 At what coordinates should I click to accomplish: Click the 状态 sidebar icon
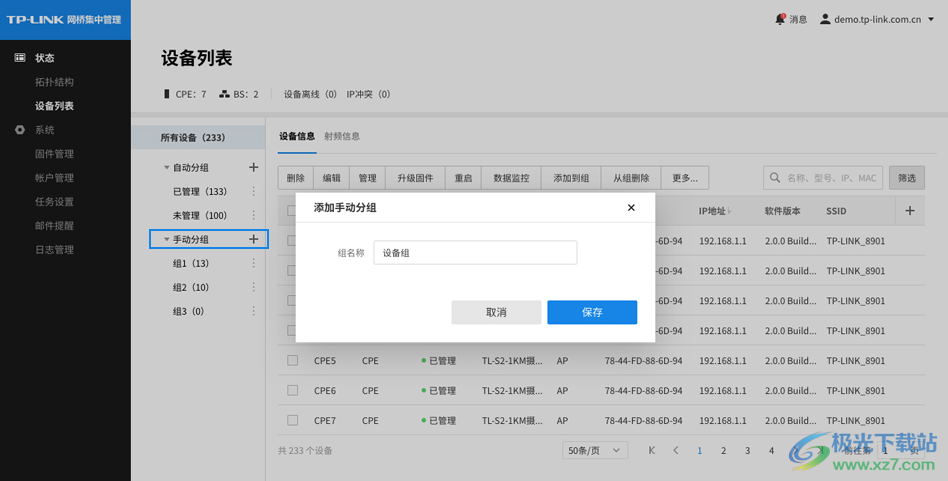20,57
